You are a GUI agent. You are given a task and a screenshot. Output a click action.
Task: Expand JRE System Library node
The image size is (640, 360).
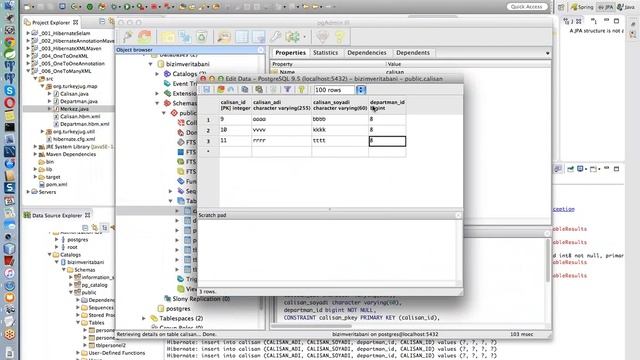pos(35,147)
